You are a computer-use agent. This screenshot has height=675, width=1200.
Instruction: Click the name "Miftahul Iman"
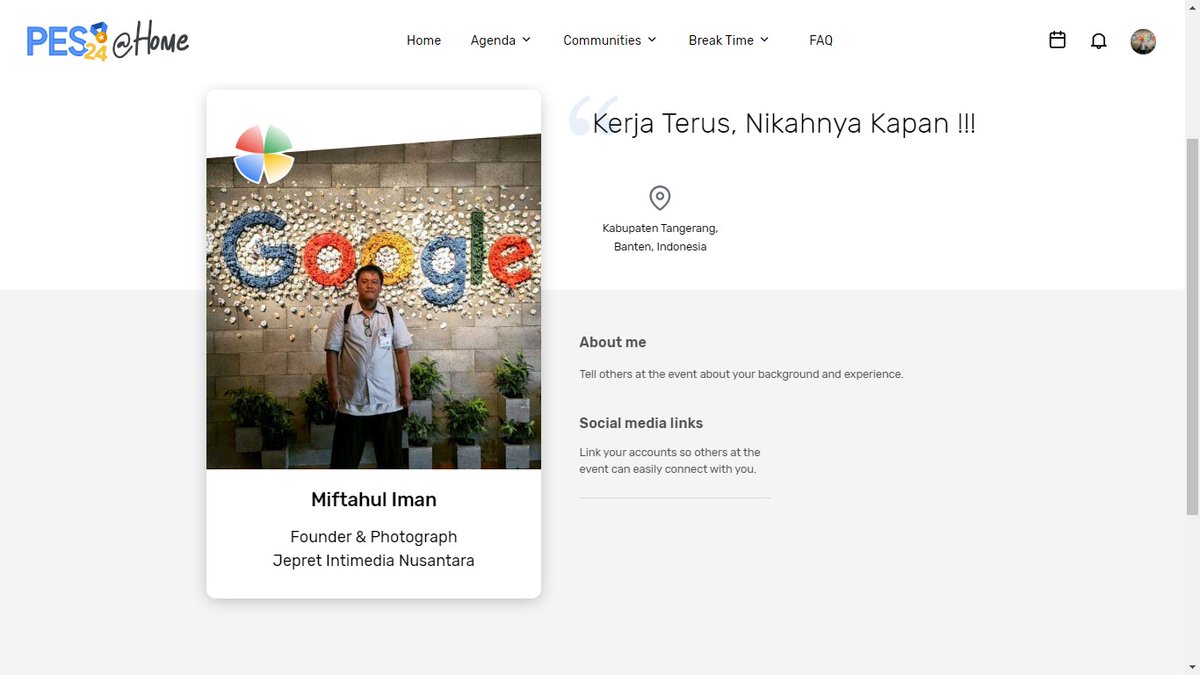point(374,499)
